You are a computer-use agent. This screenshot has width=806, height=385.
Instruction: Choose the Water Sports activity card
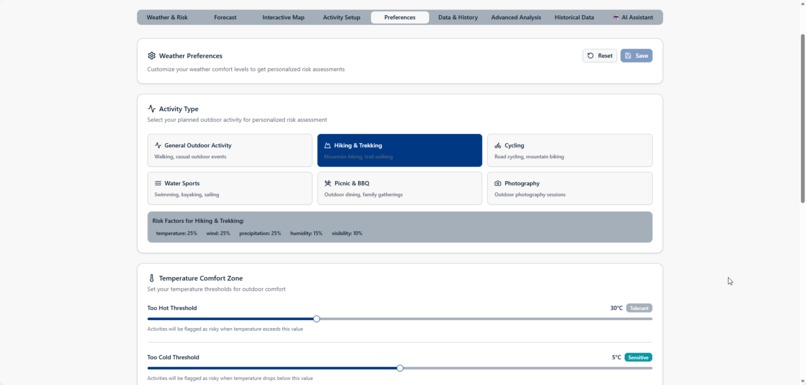click(230, 188)
